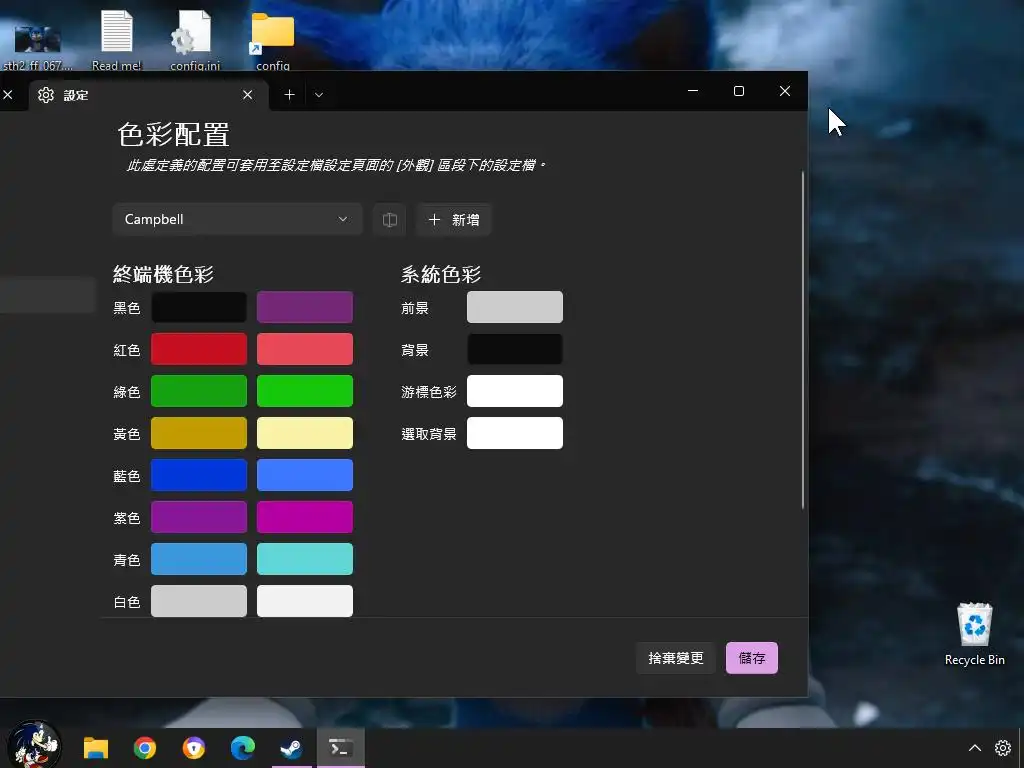Change the 選取背景 selection background swatch
Viewport: 1024px width, 768px height.
[515, 433]
